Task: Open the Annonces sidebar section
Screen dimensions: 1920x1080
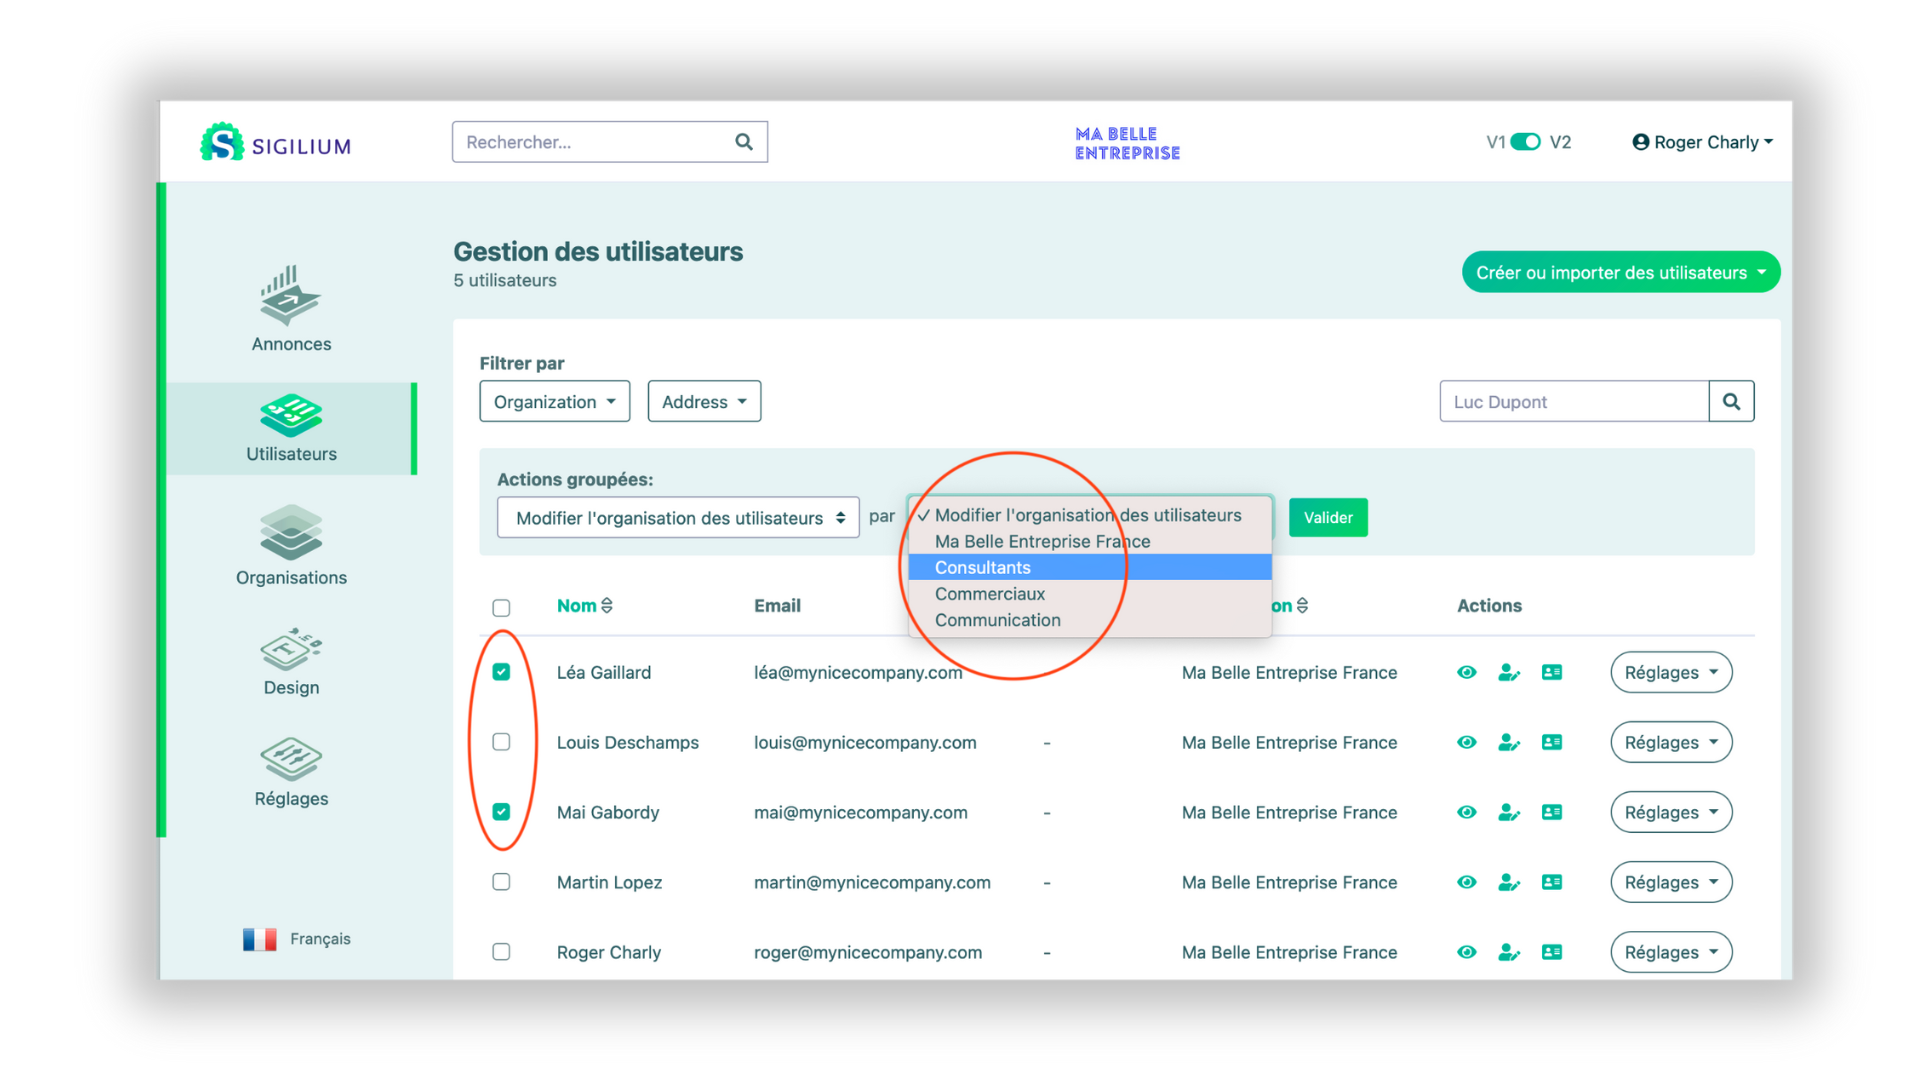Action: 291,309
